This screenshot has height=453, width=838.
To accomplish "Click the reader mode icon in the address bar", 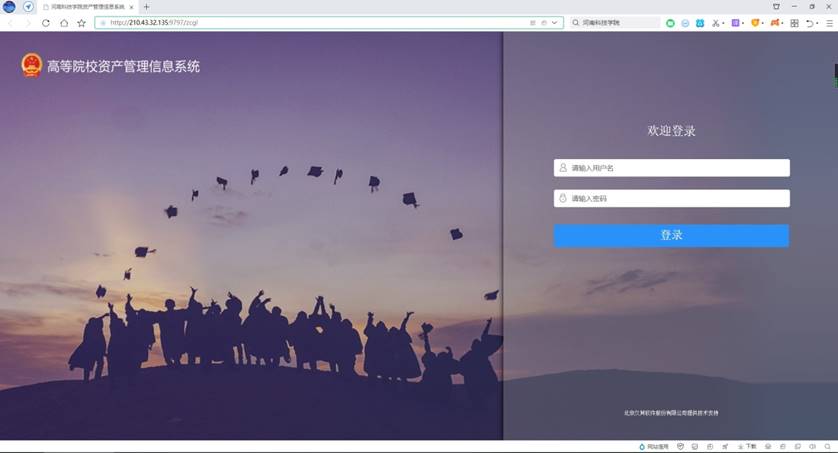I will (532, 23).
